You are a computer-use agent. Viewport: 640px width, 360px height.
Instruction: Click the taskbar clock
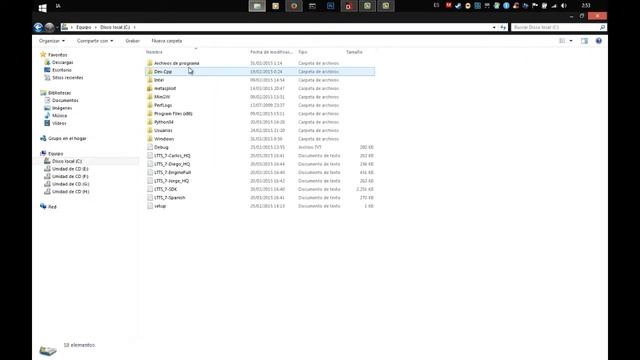coord(586,6)
